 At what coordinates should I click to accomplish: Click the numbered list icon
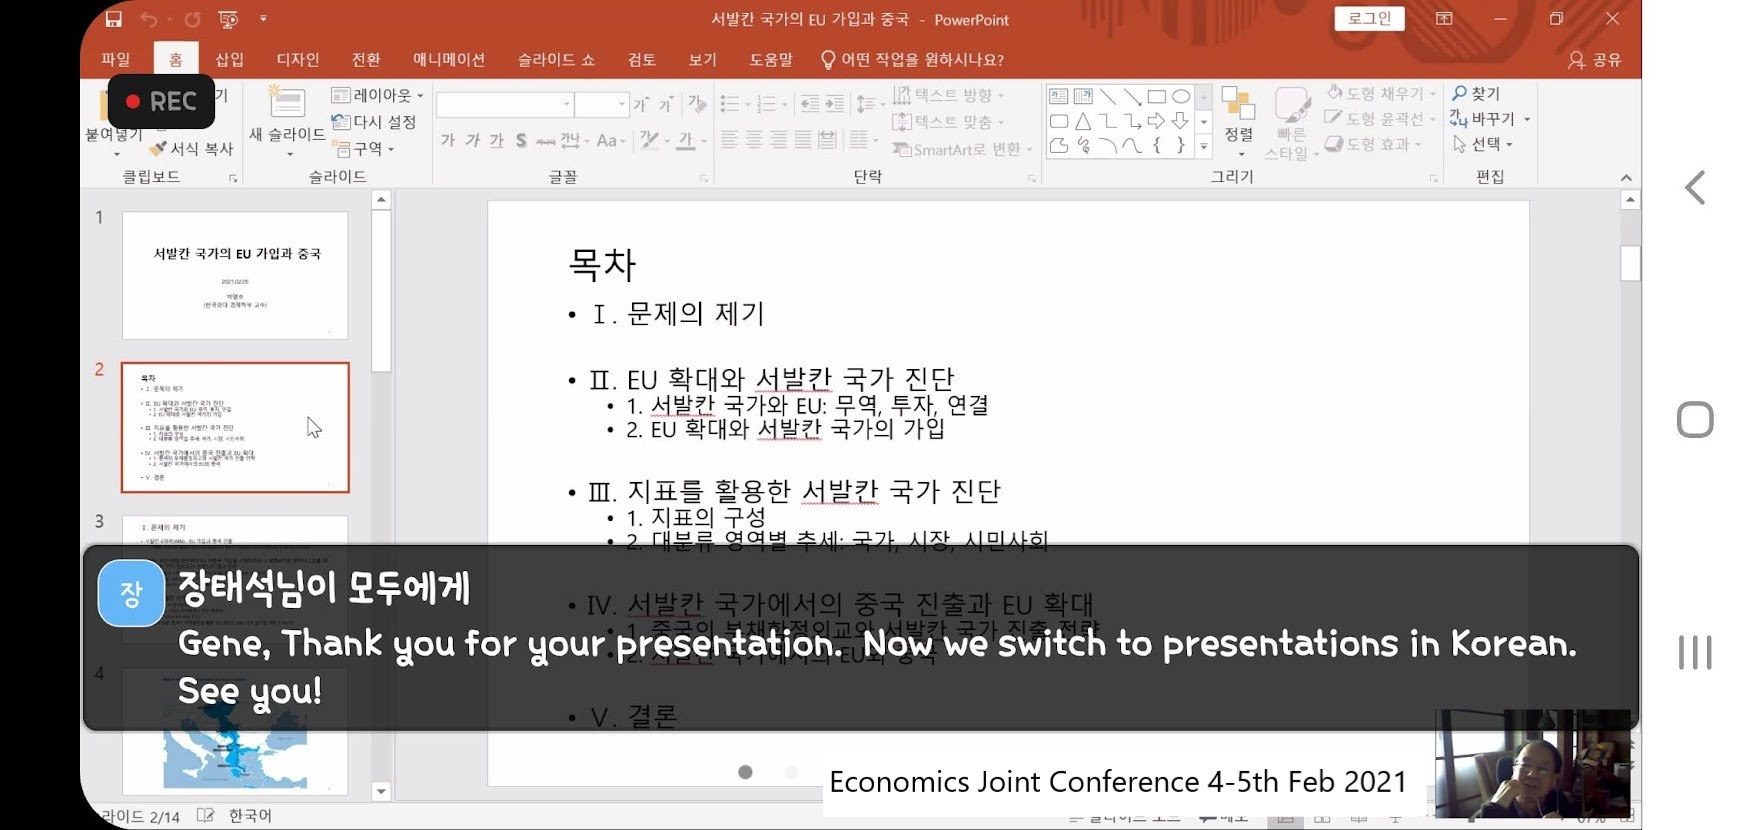pos(767,104)
